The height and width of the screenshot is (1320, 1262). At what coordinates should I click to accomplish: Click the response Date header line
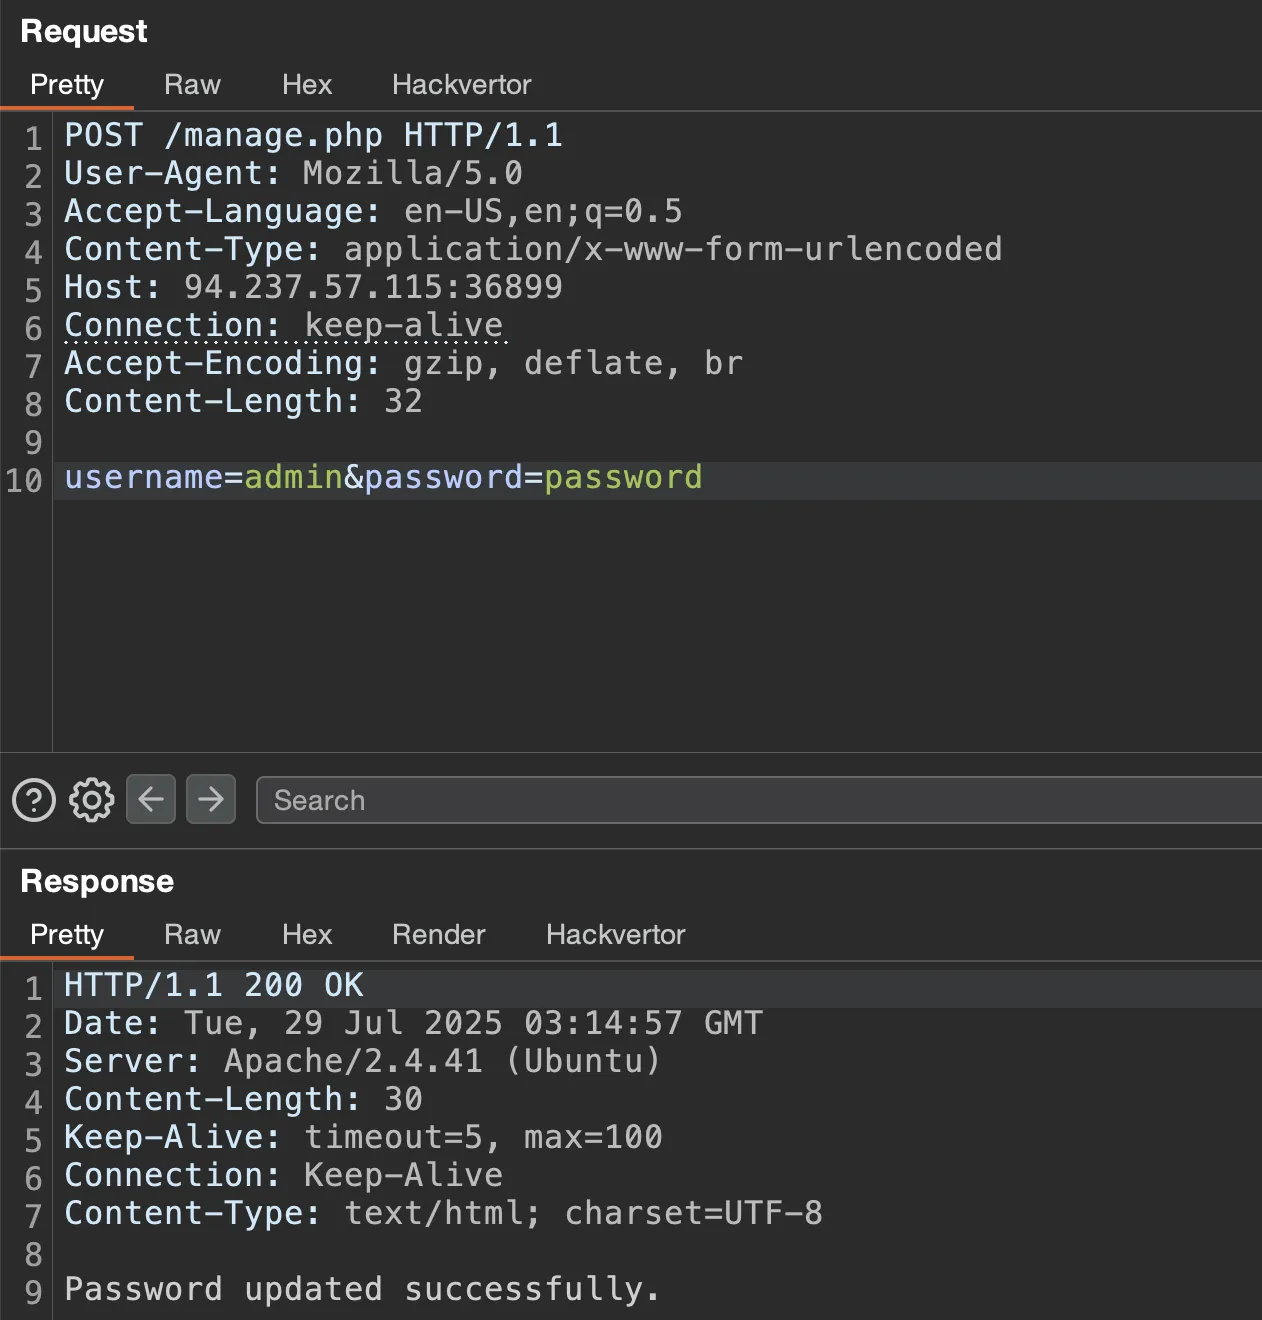pos(414,1023)
